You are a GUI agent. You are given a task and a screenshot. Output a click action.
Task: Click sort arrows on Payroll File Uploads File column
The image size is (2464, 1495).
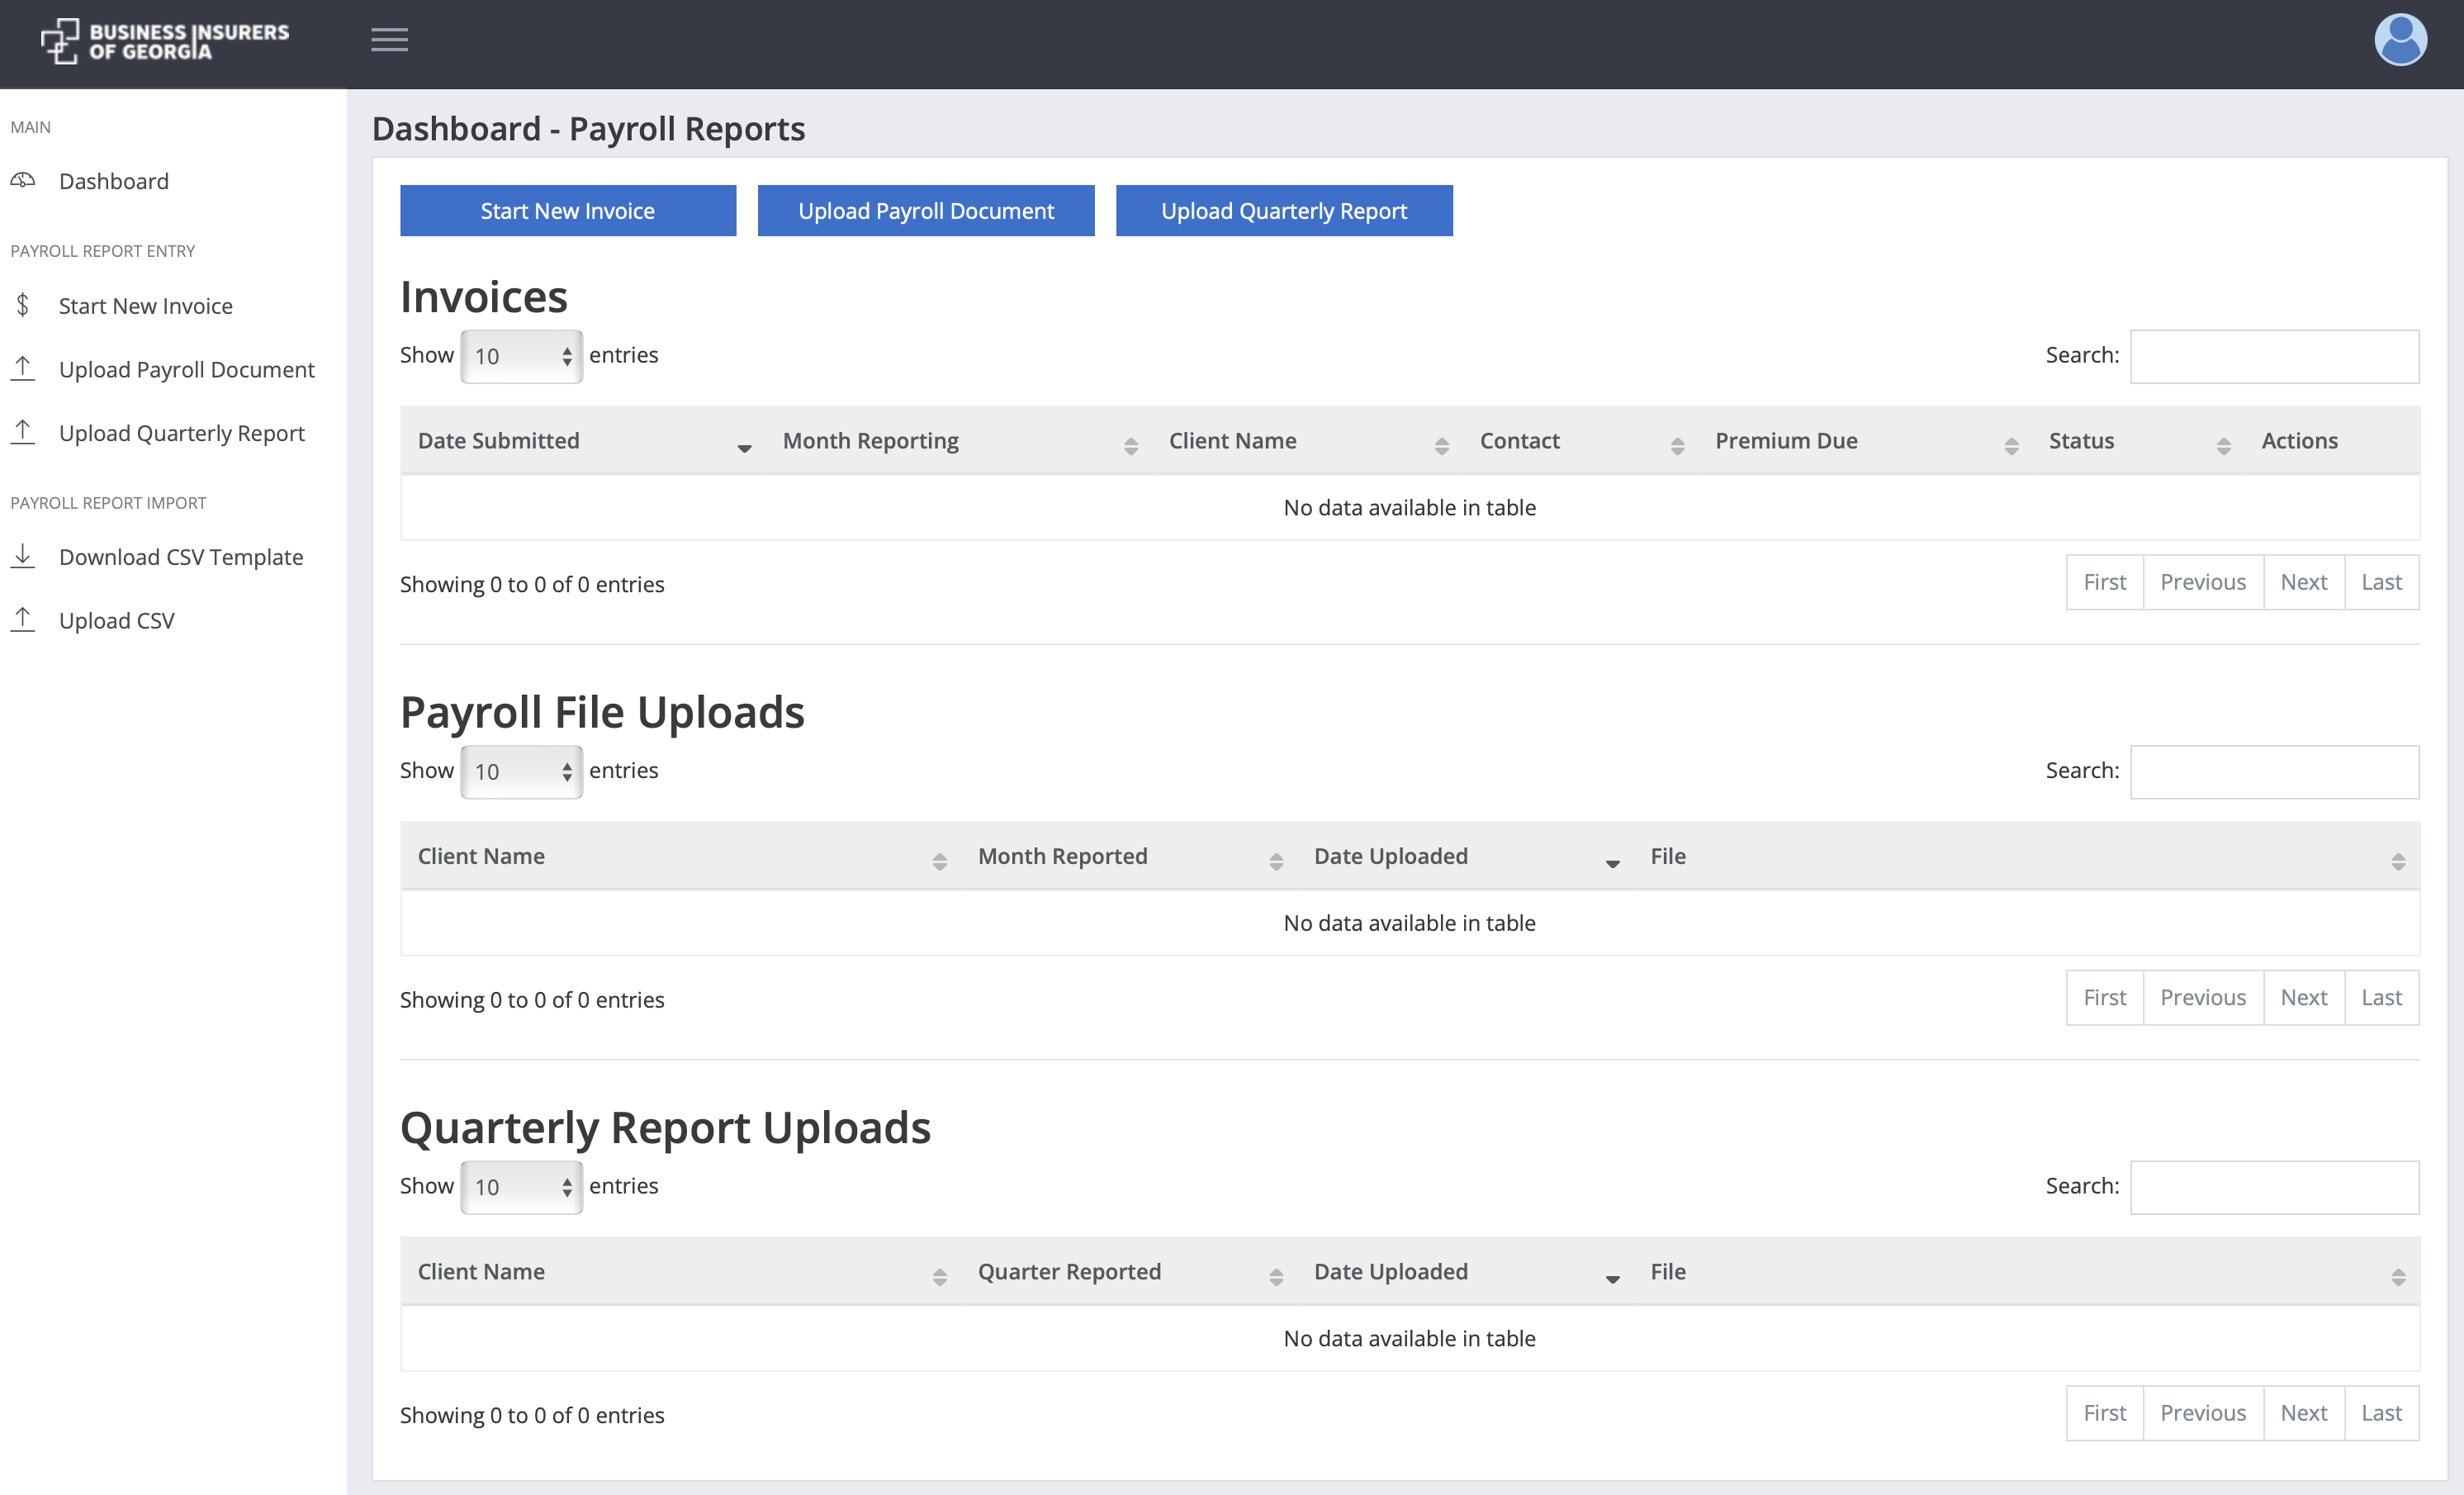point(2398,862)
